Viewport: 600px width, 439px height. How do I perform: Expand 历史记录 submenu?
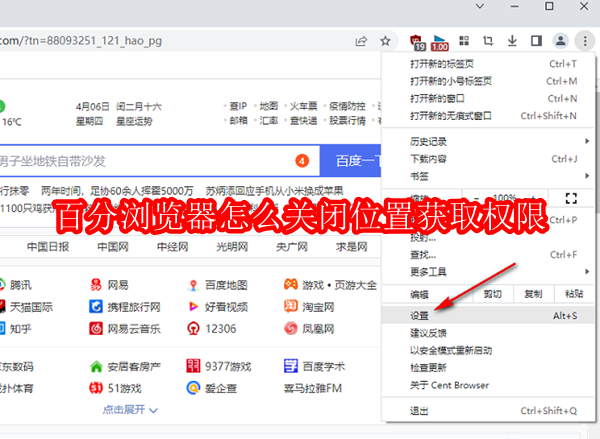click(488, 142)
